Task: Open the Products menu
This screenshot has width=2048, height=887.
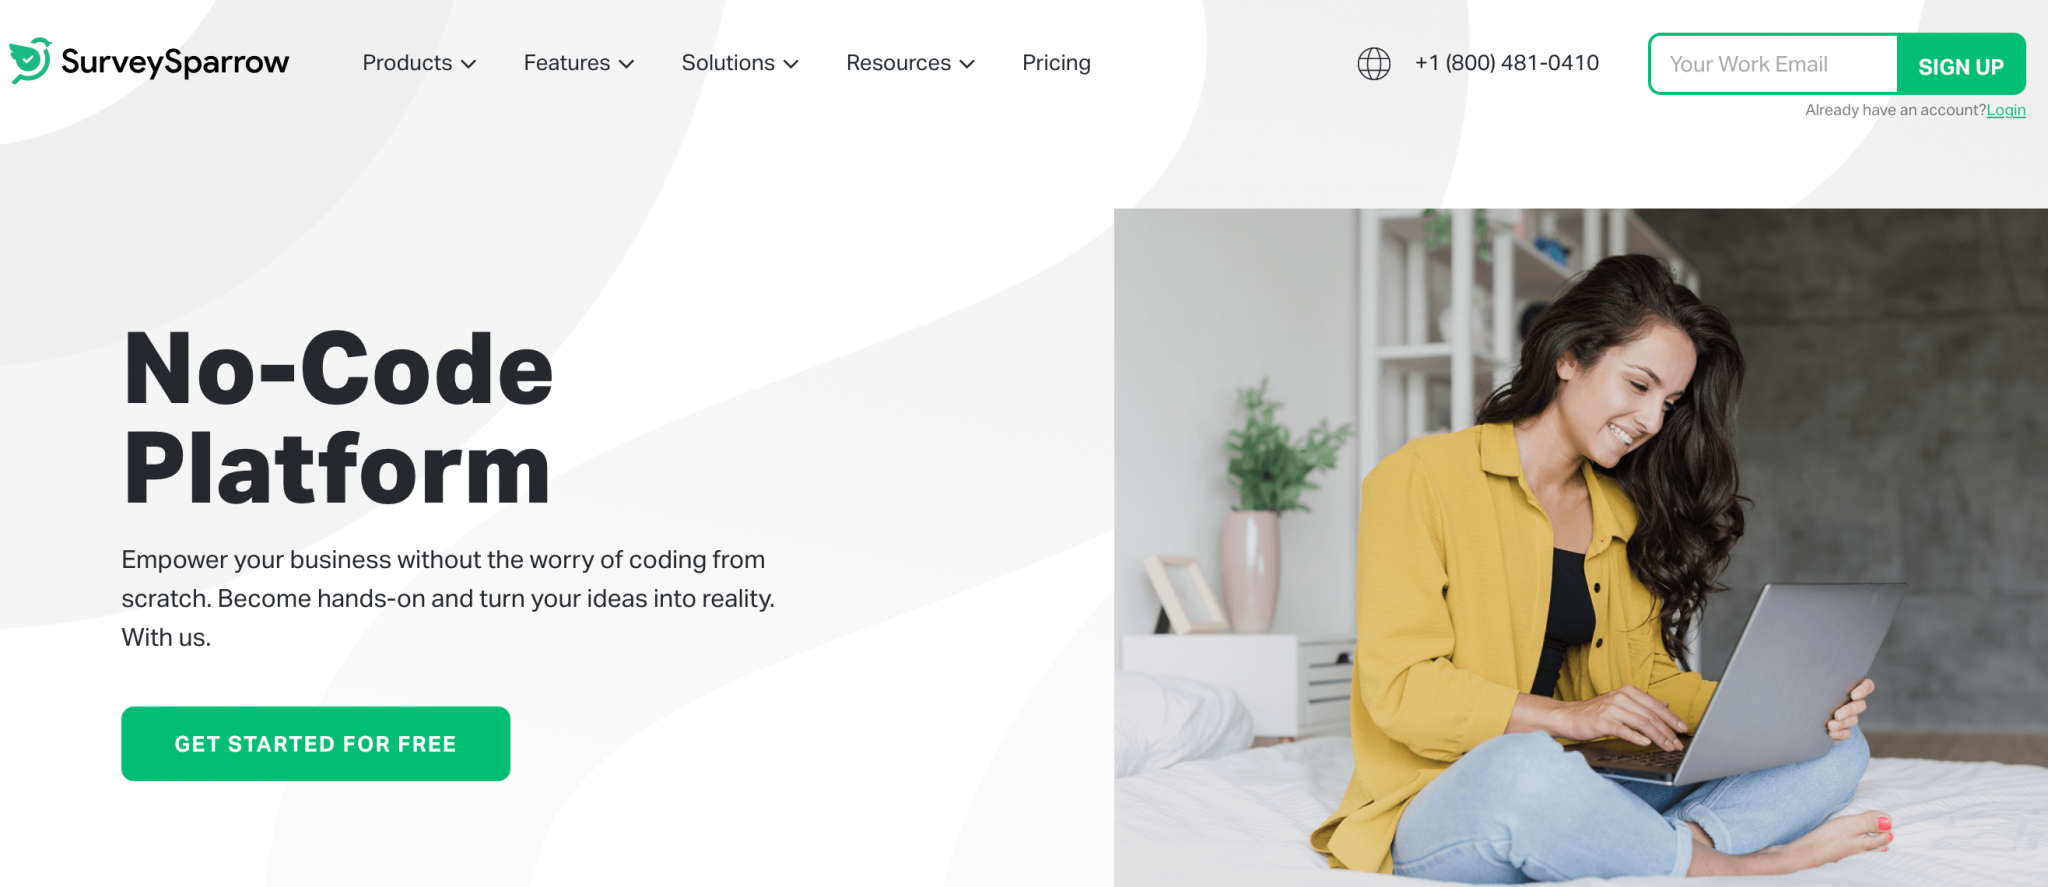Action: [419, 63]
